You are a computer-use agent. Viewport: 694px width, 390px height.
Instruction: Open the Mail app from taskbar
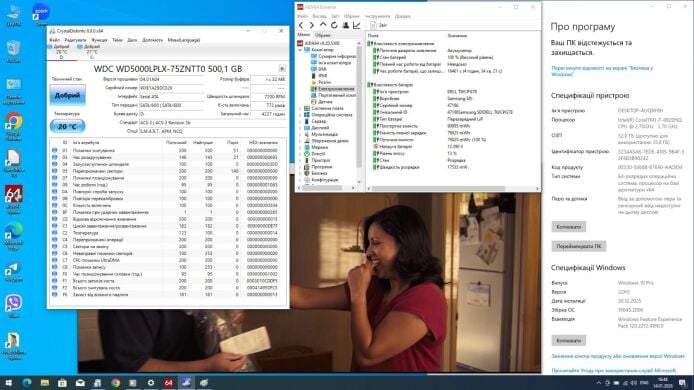point(80,382)
